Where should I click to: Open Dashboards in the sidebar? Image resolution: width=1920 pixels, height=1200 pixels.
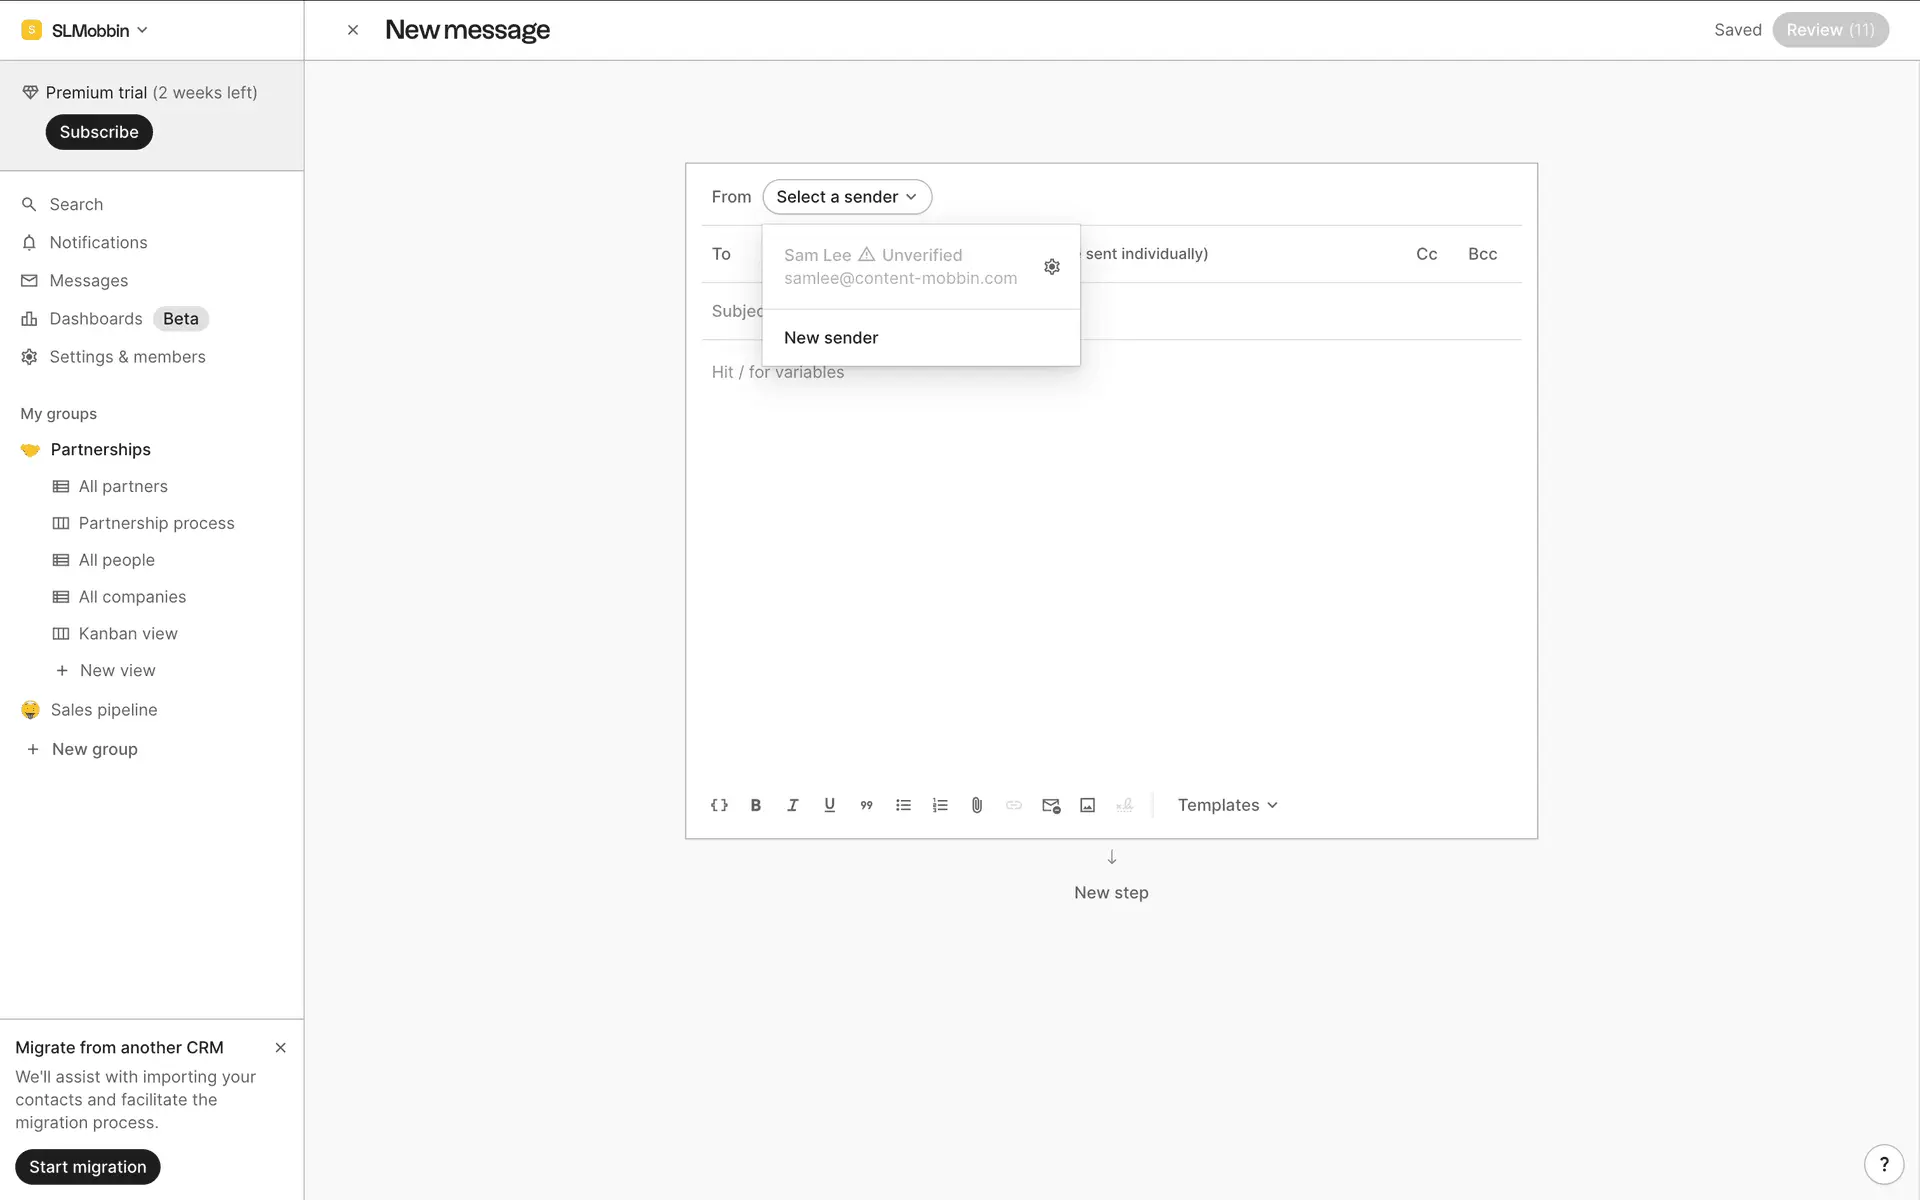pyautogui.click(x=96, y=319)
